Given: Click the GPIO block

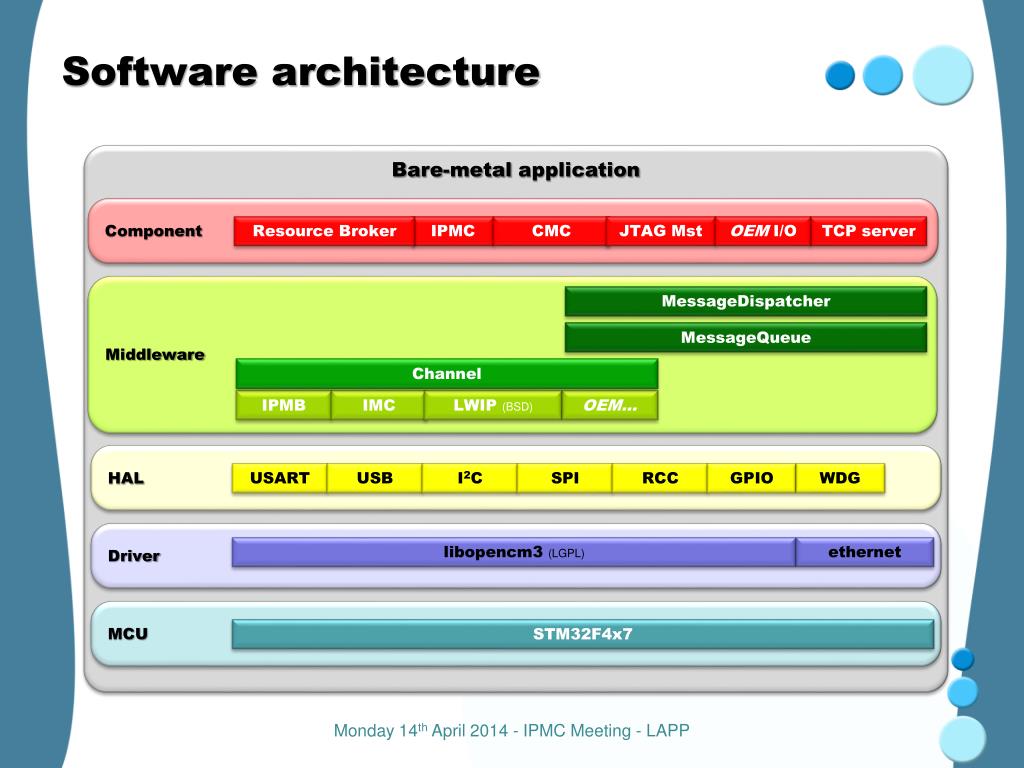Looking at the screenshot, I should tap(751, 478).
